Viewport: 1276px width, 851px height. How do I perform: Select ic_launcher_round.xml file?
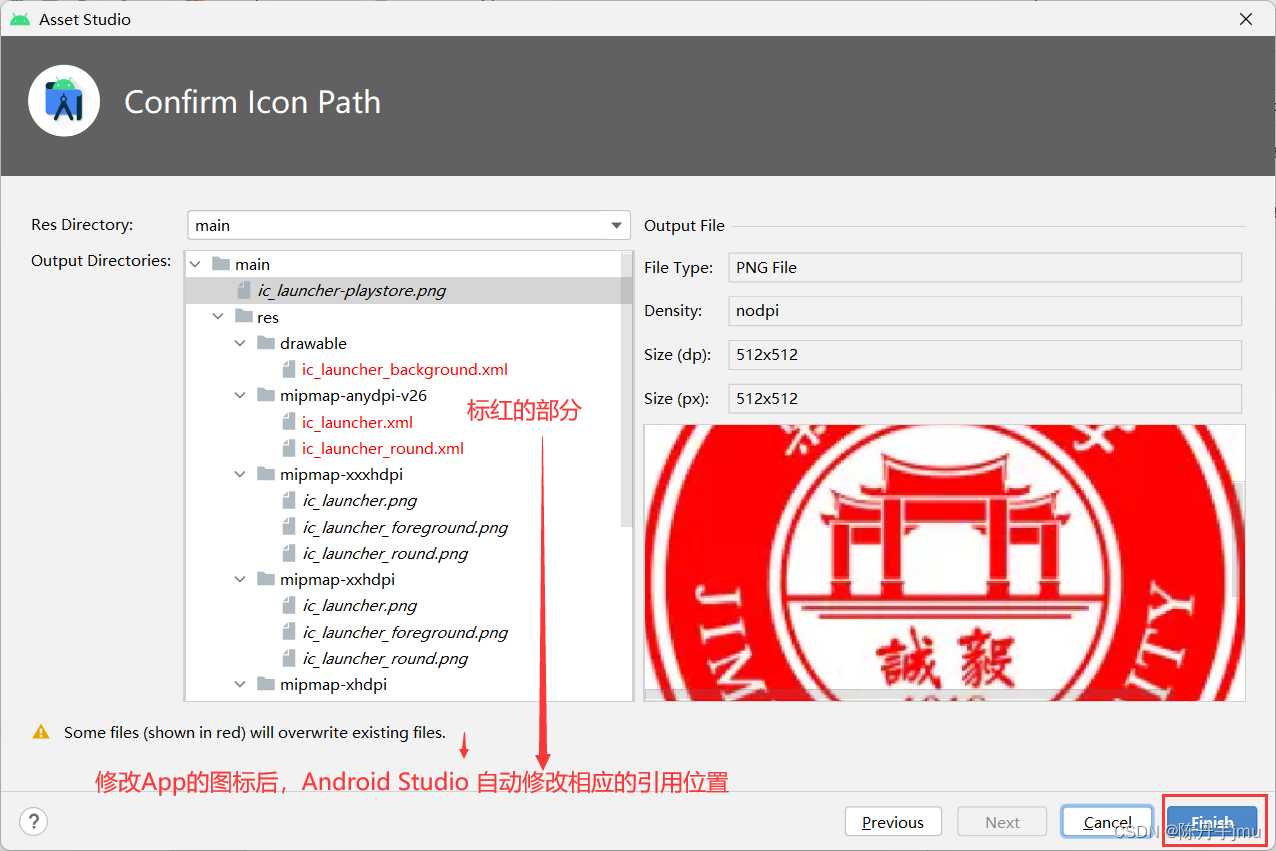pos(383,448)
